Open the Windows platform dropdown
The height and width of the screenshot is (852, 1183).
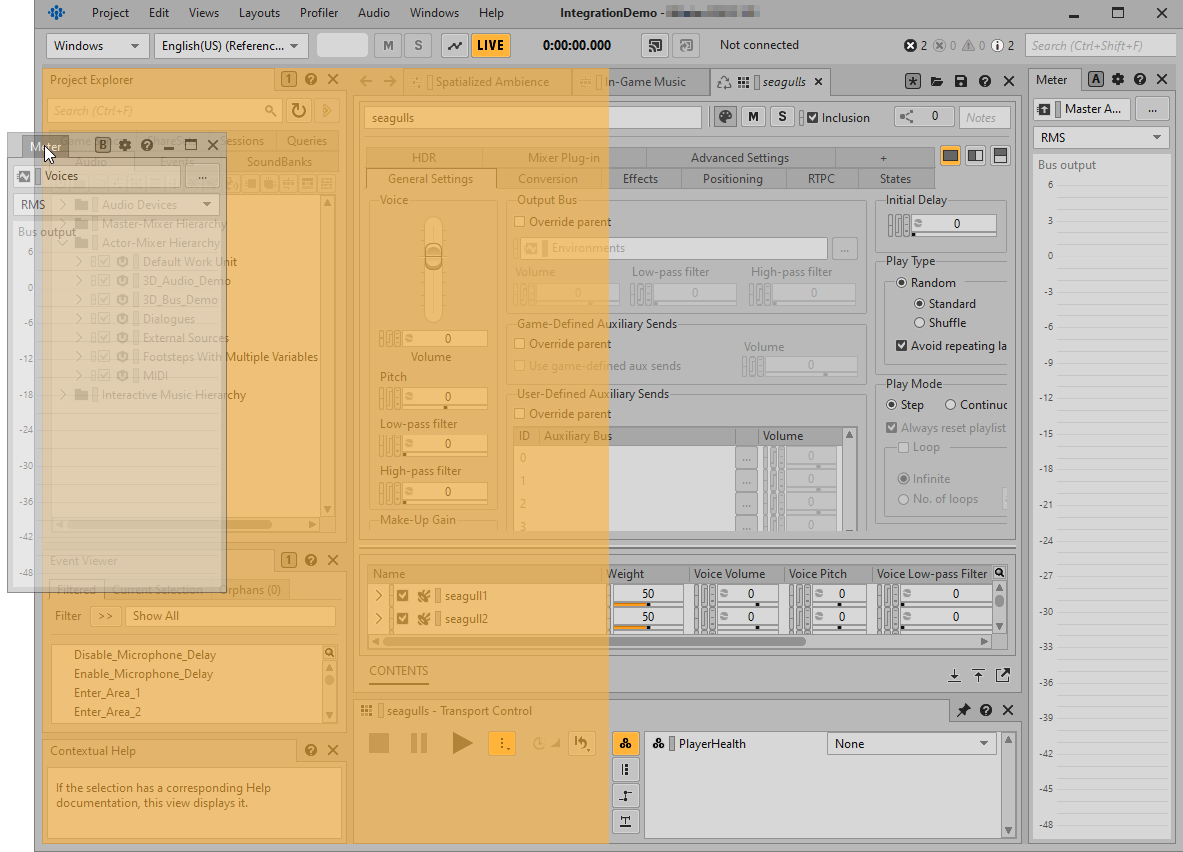pos(97,45)
